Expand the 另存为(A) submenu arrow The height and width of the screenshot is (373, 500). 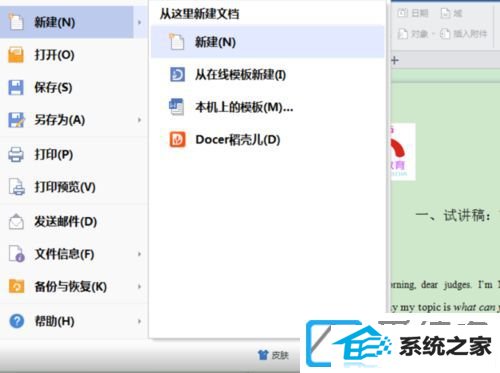click(139, 120)
